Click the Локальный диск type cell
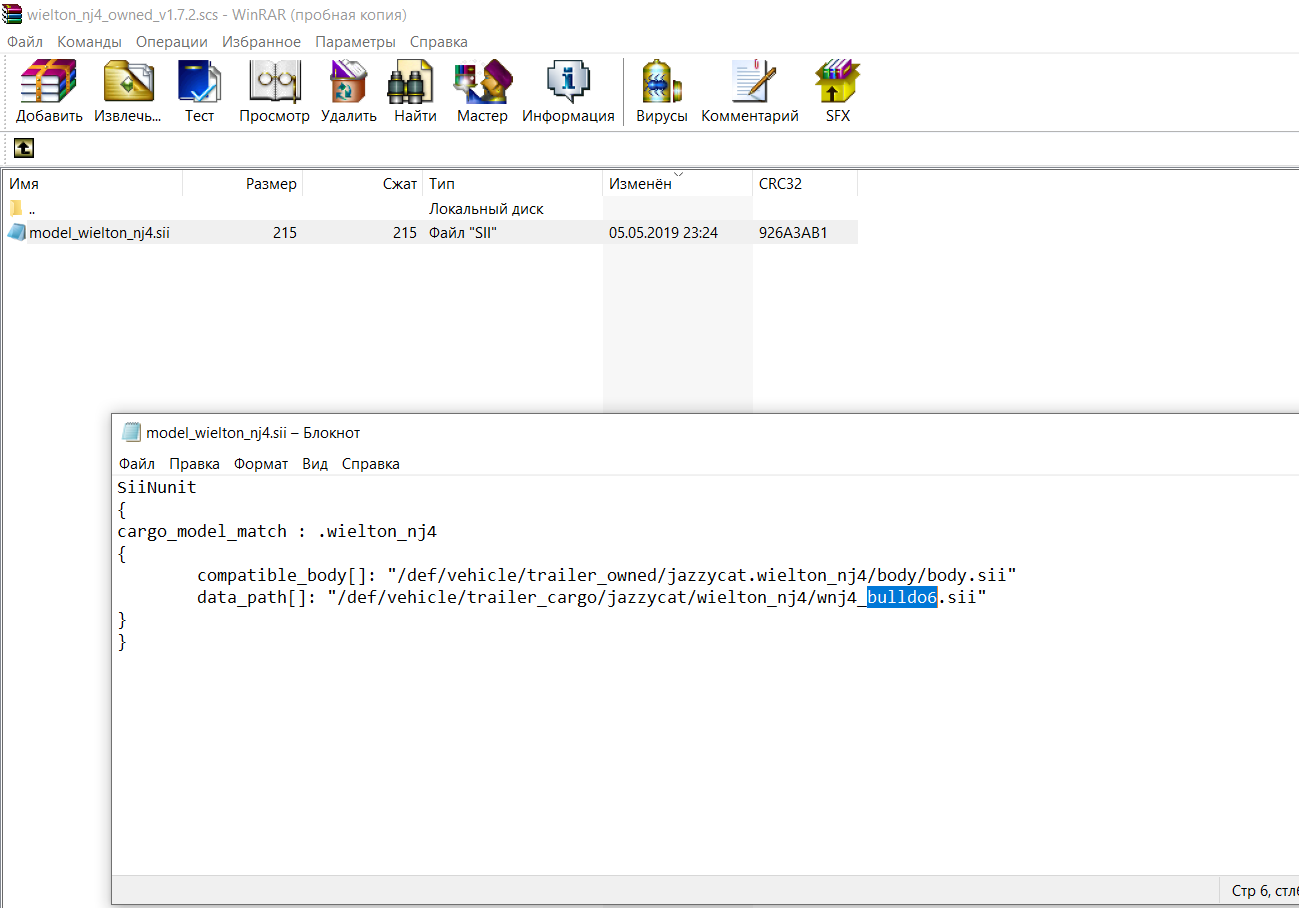The height and width of the screenshot is (908, 1299). [x=486, y=209]
